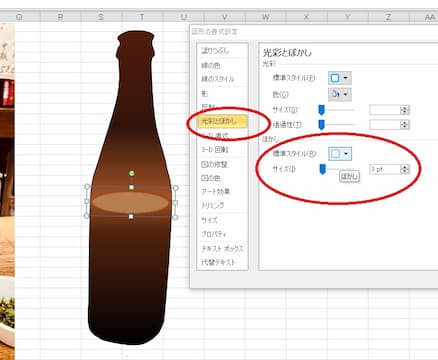
Task: Click the top-left corner handle of the ellipse
Action: pyautogui.click(x=87, y=187)
